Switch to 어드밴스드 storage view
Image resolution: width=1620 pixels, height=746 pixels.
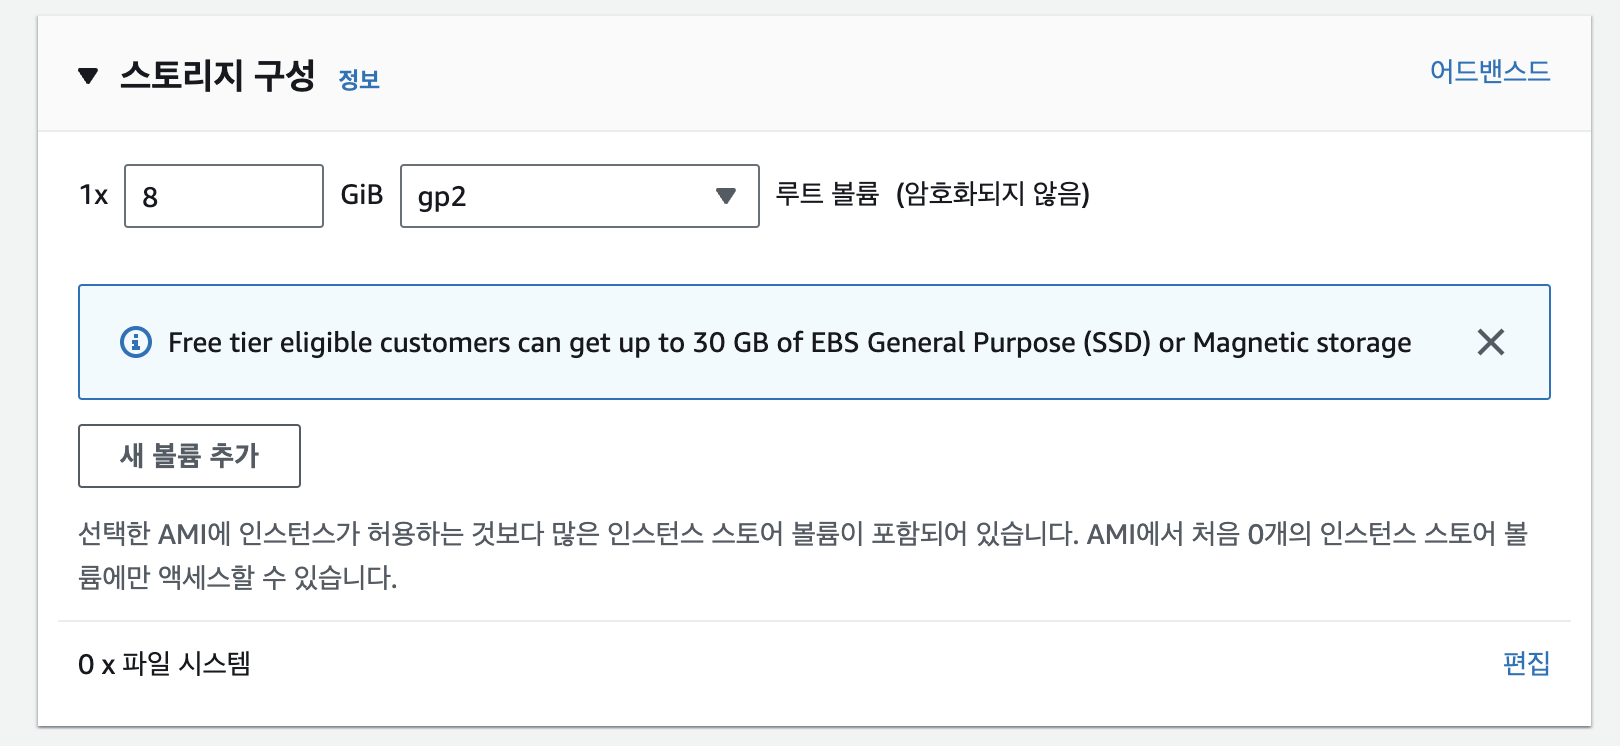click(1490, 71)
